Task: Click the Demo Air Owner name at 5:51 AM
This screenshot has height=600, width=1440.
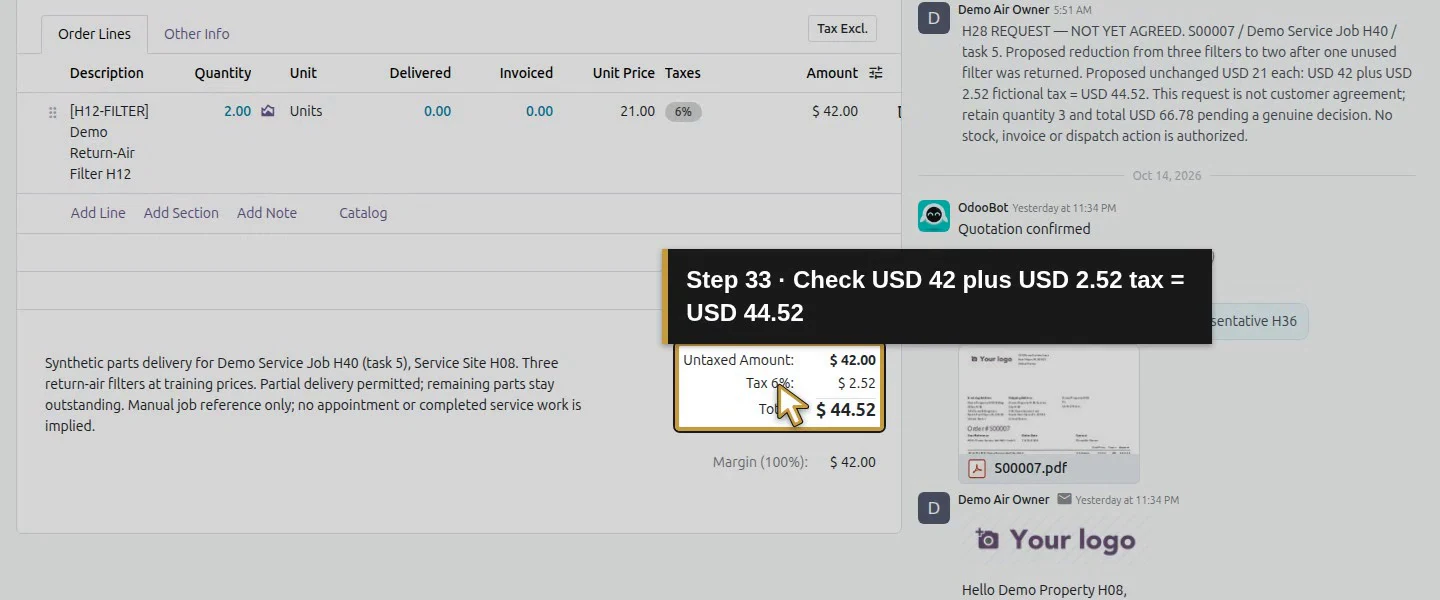Action: click(1003, 9)
